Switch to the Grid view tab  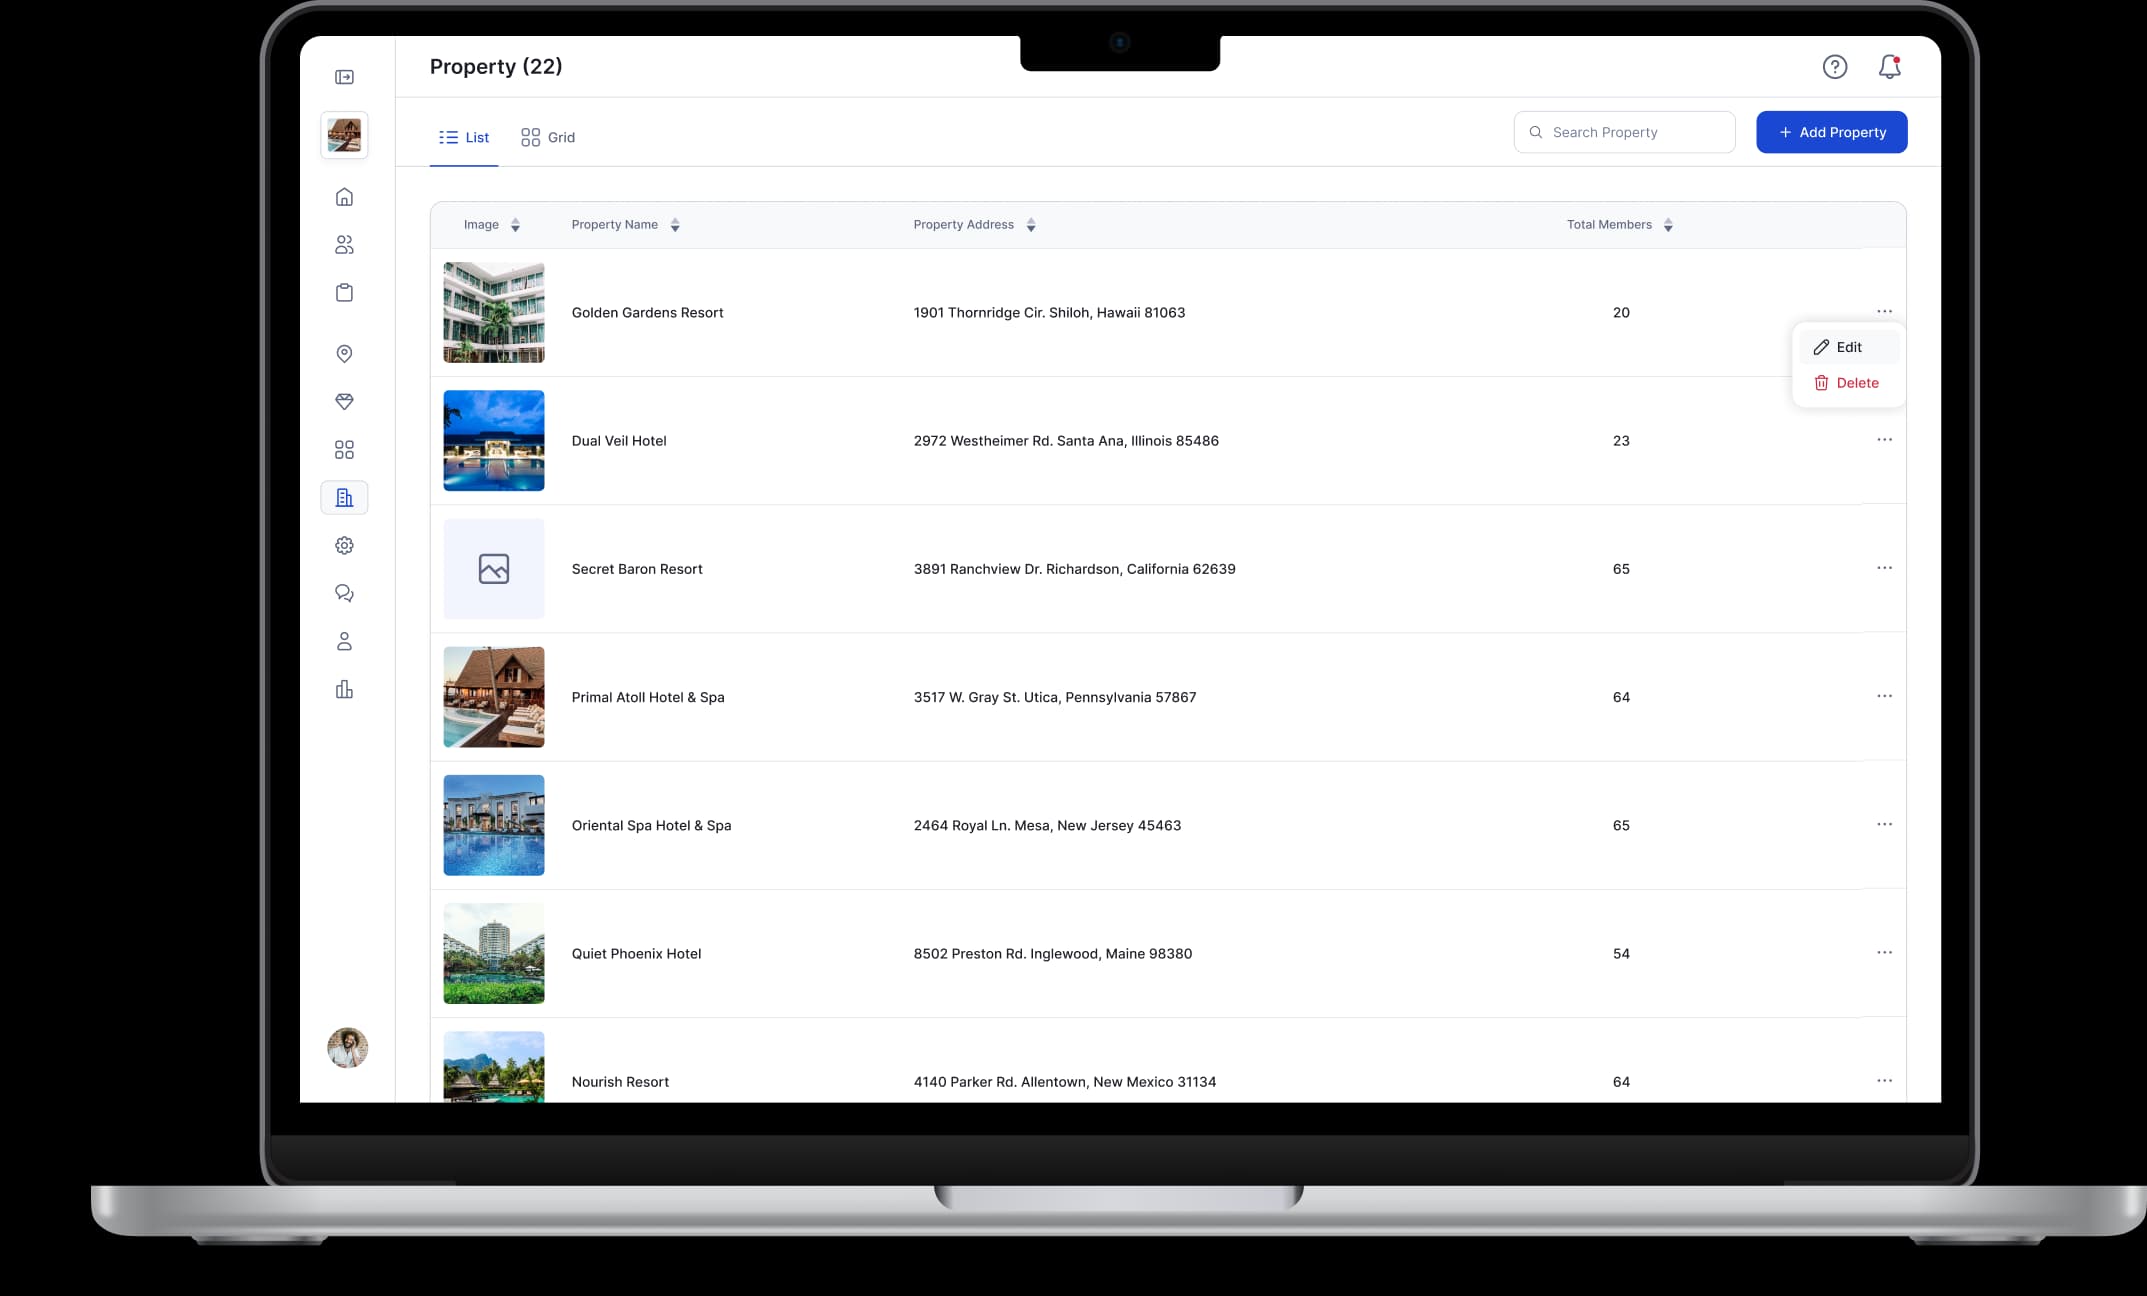click(x=548, y=137)
